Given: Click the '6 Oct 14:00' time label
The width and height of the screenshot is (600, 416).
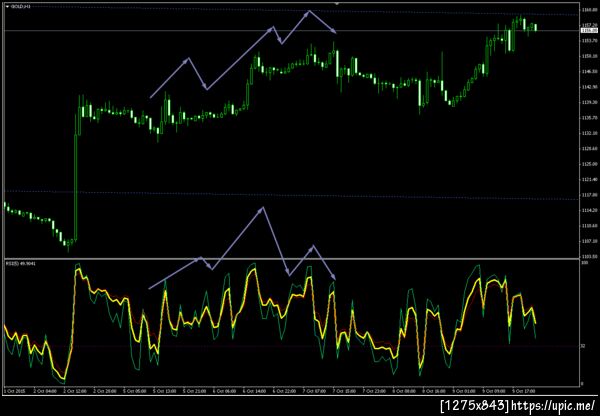Looking at the screenshot, I should point(254,392).
